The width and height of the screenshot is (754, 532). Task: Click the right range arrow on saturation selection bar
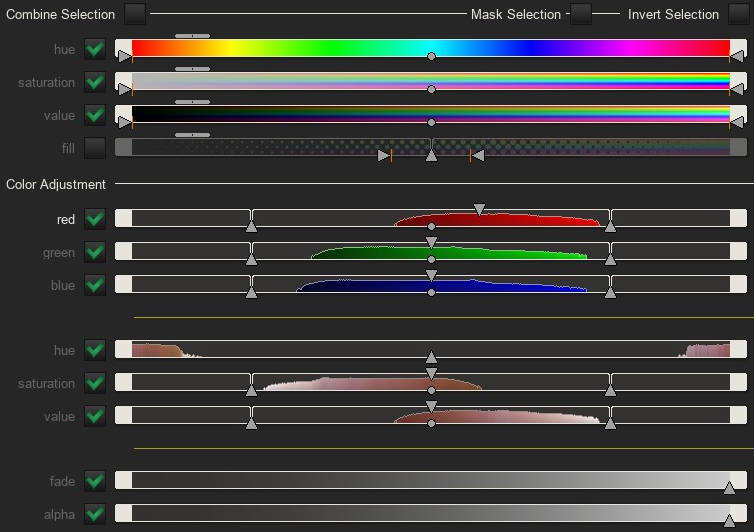pos(737,89)
